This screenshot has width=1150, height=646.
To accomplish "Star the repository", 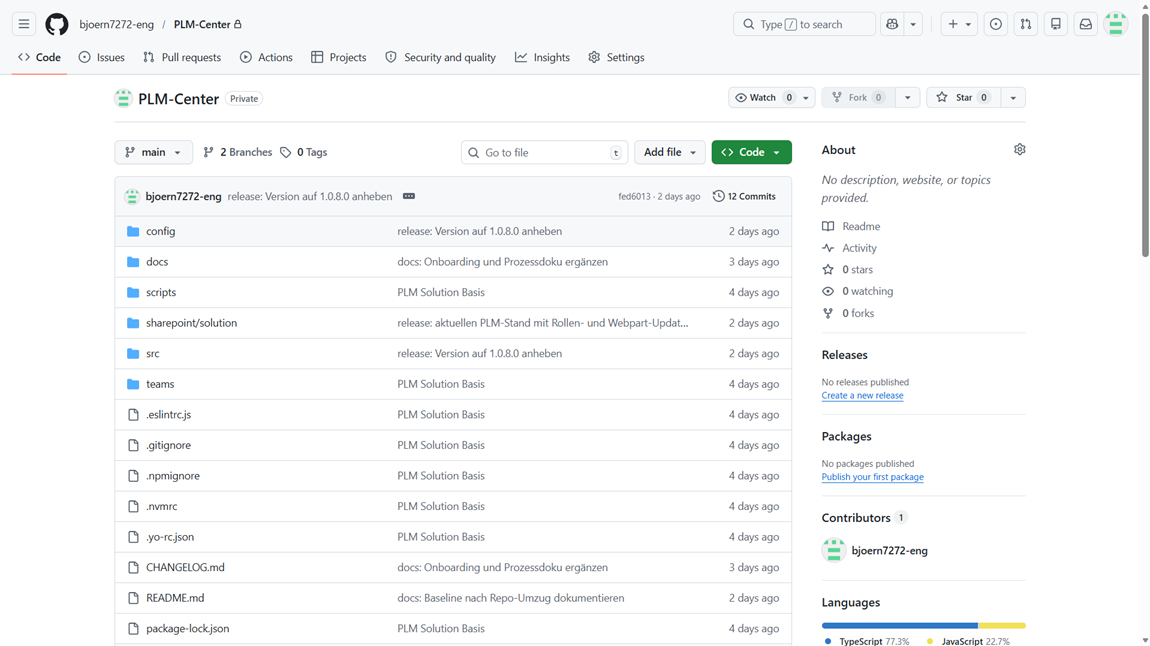I will coord(963,97).
